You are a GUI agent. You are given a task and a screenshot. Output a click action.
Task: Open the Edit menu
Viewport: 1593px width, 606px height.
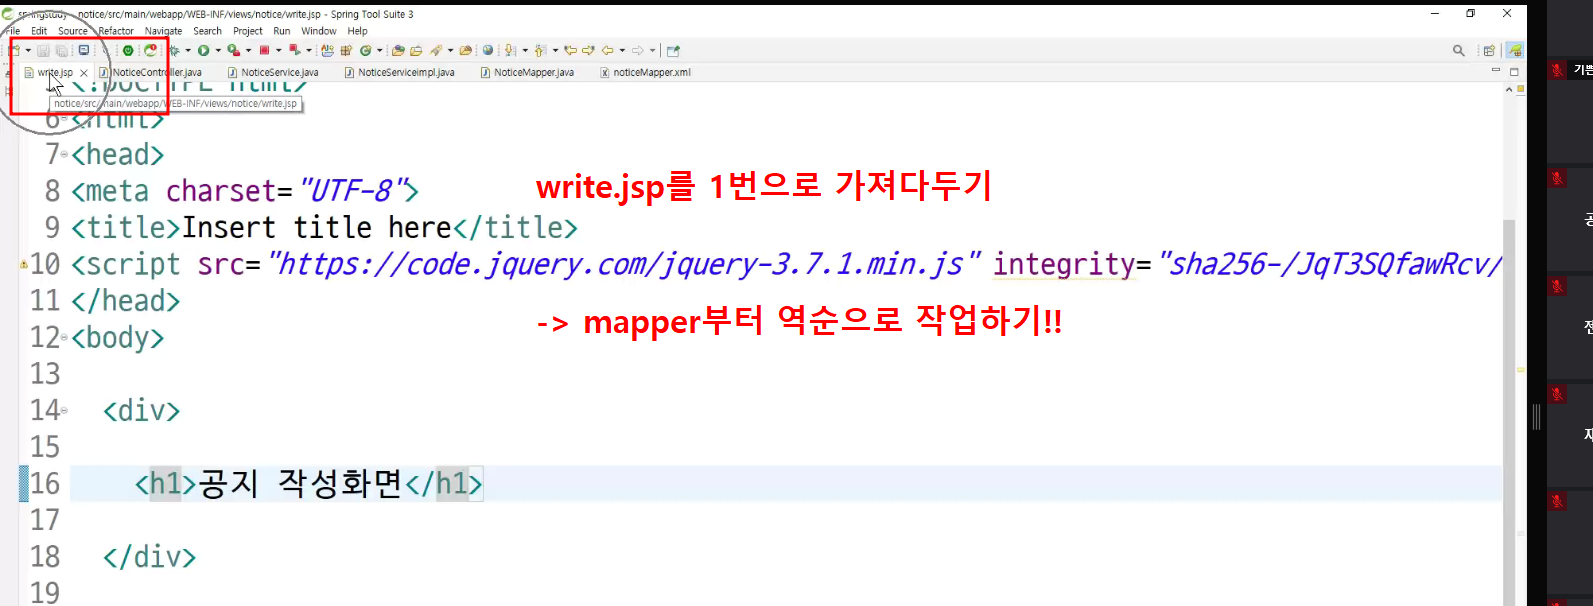(39, 31)
